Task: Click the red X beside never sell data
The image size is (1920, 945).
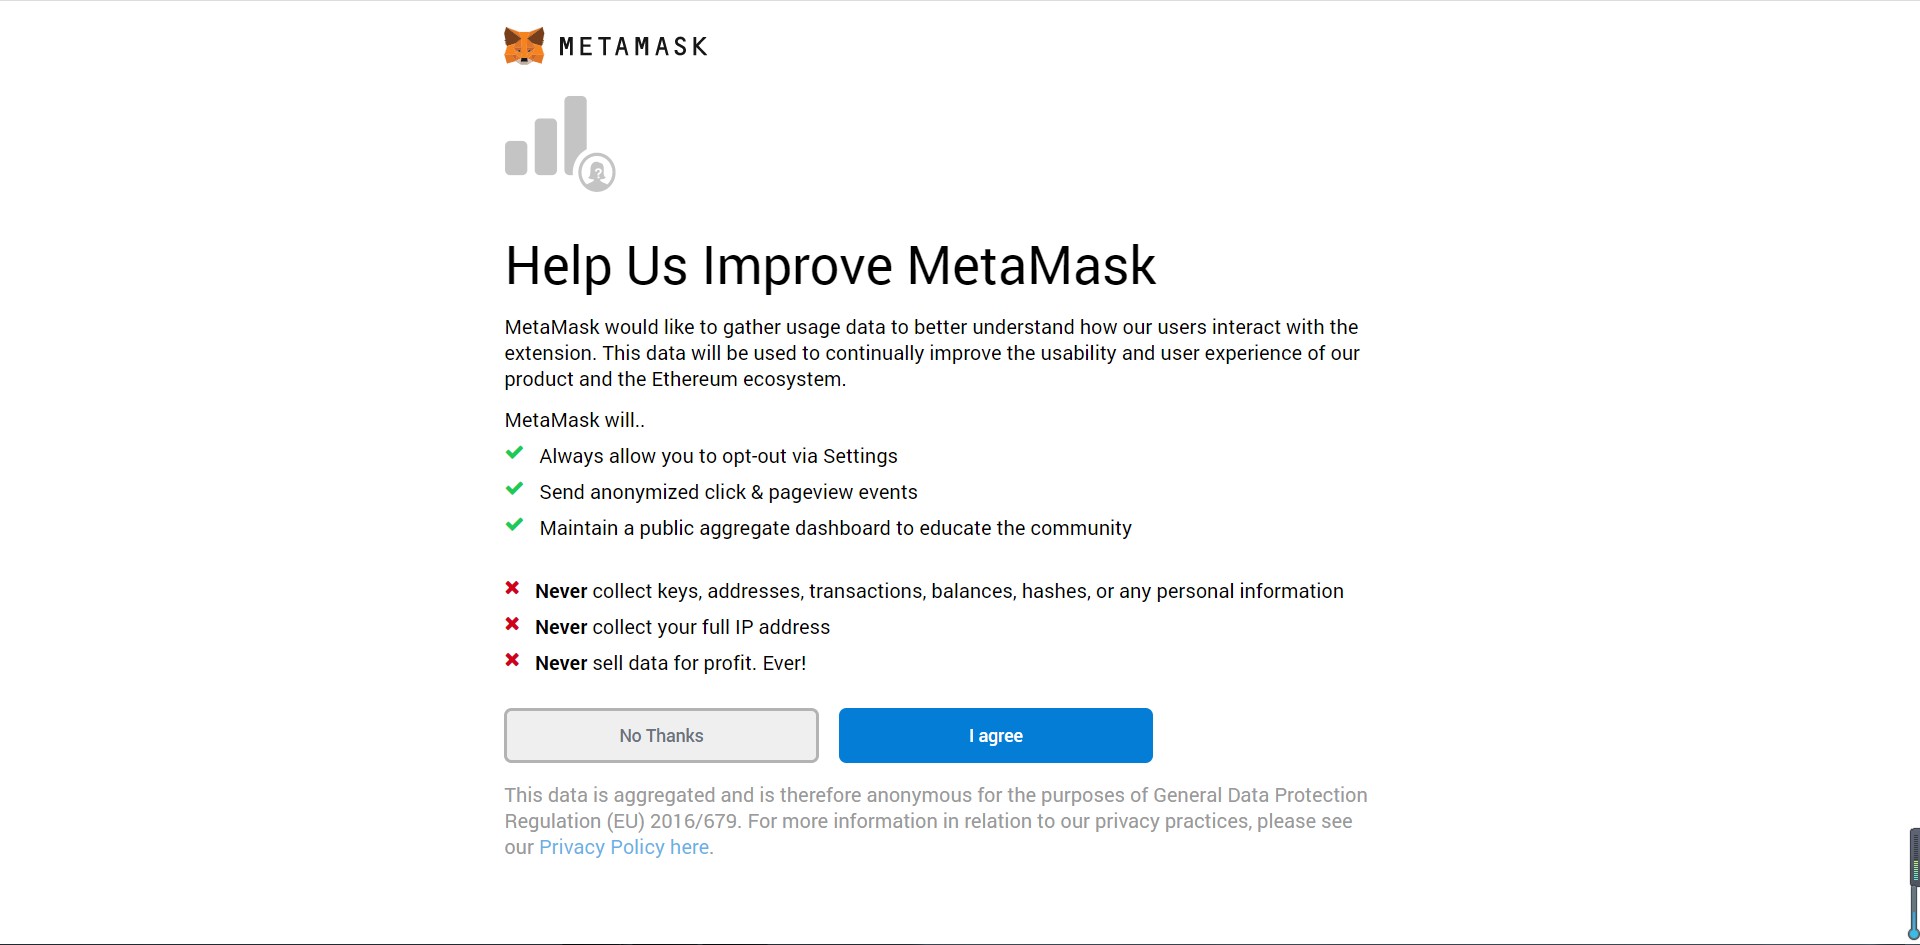Action: point(512,661)
